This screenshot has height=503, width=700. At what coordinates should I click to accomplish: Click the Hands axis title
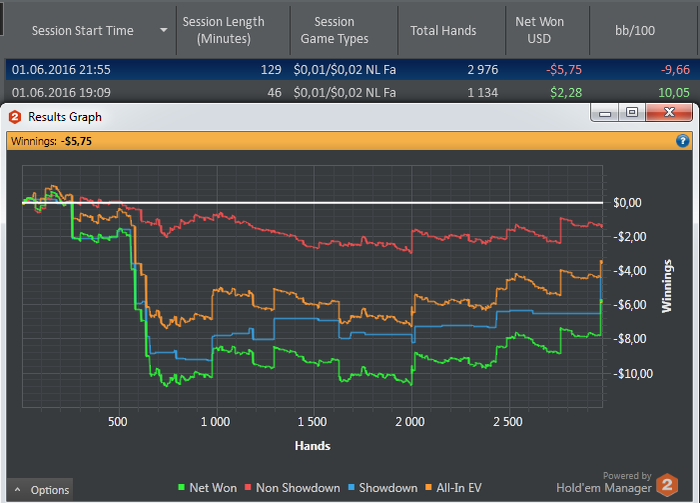pos(312,446)
